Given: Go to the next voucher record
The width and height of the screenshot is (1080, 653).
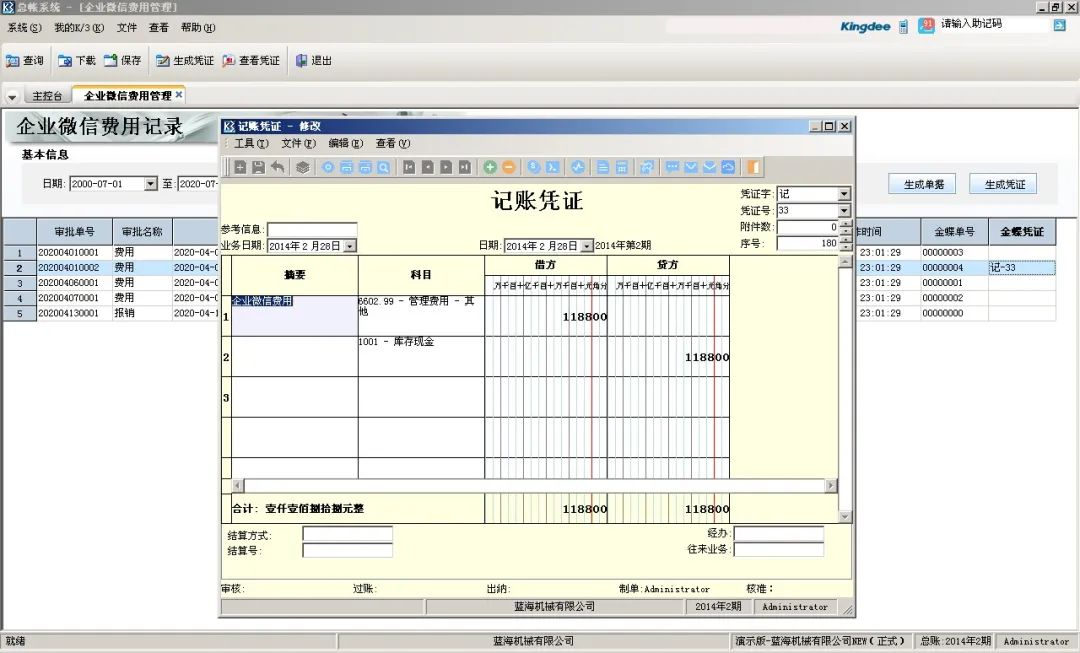Looking at the screenshot, I should [x=446, y=167].
